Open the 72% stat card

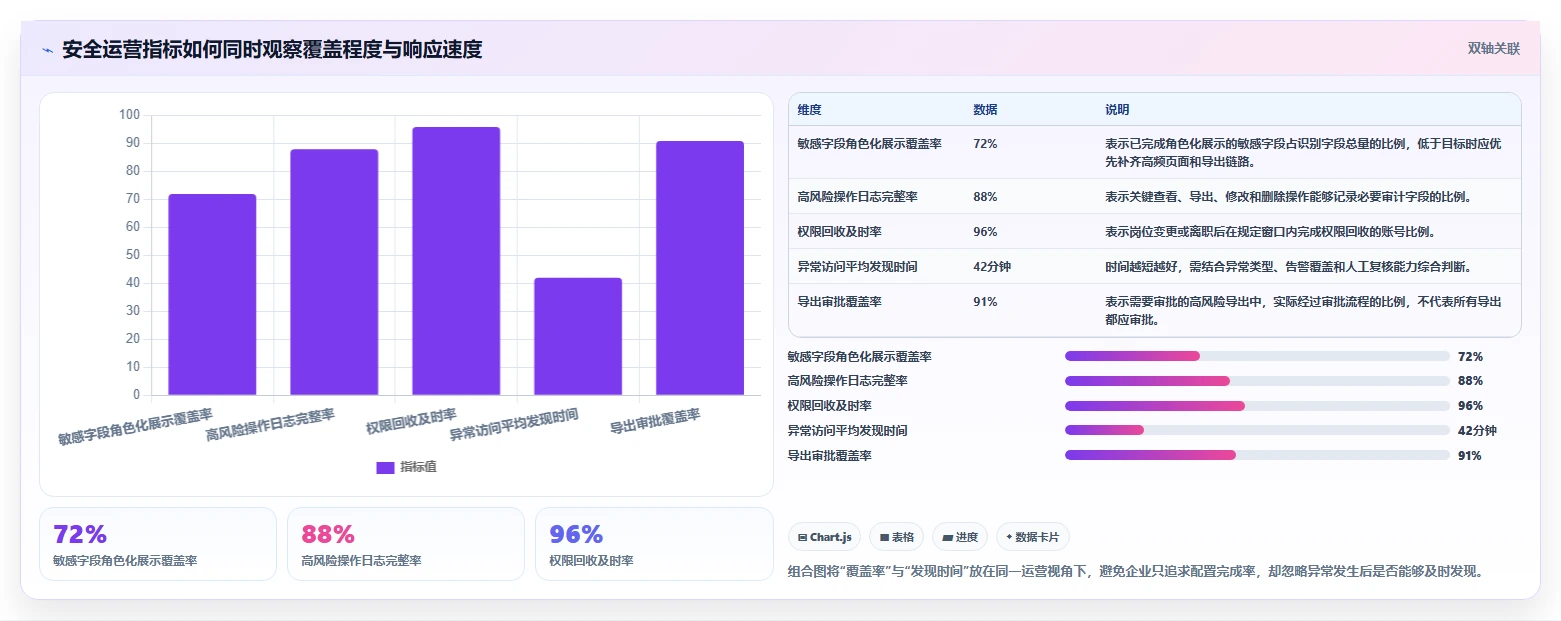click(158, 544)
